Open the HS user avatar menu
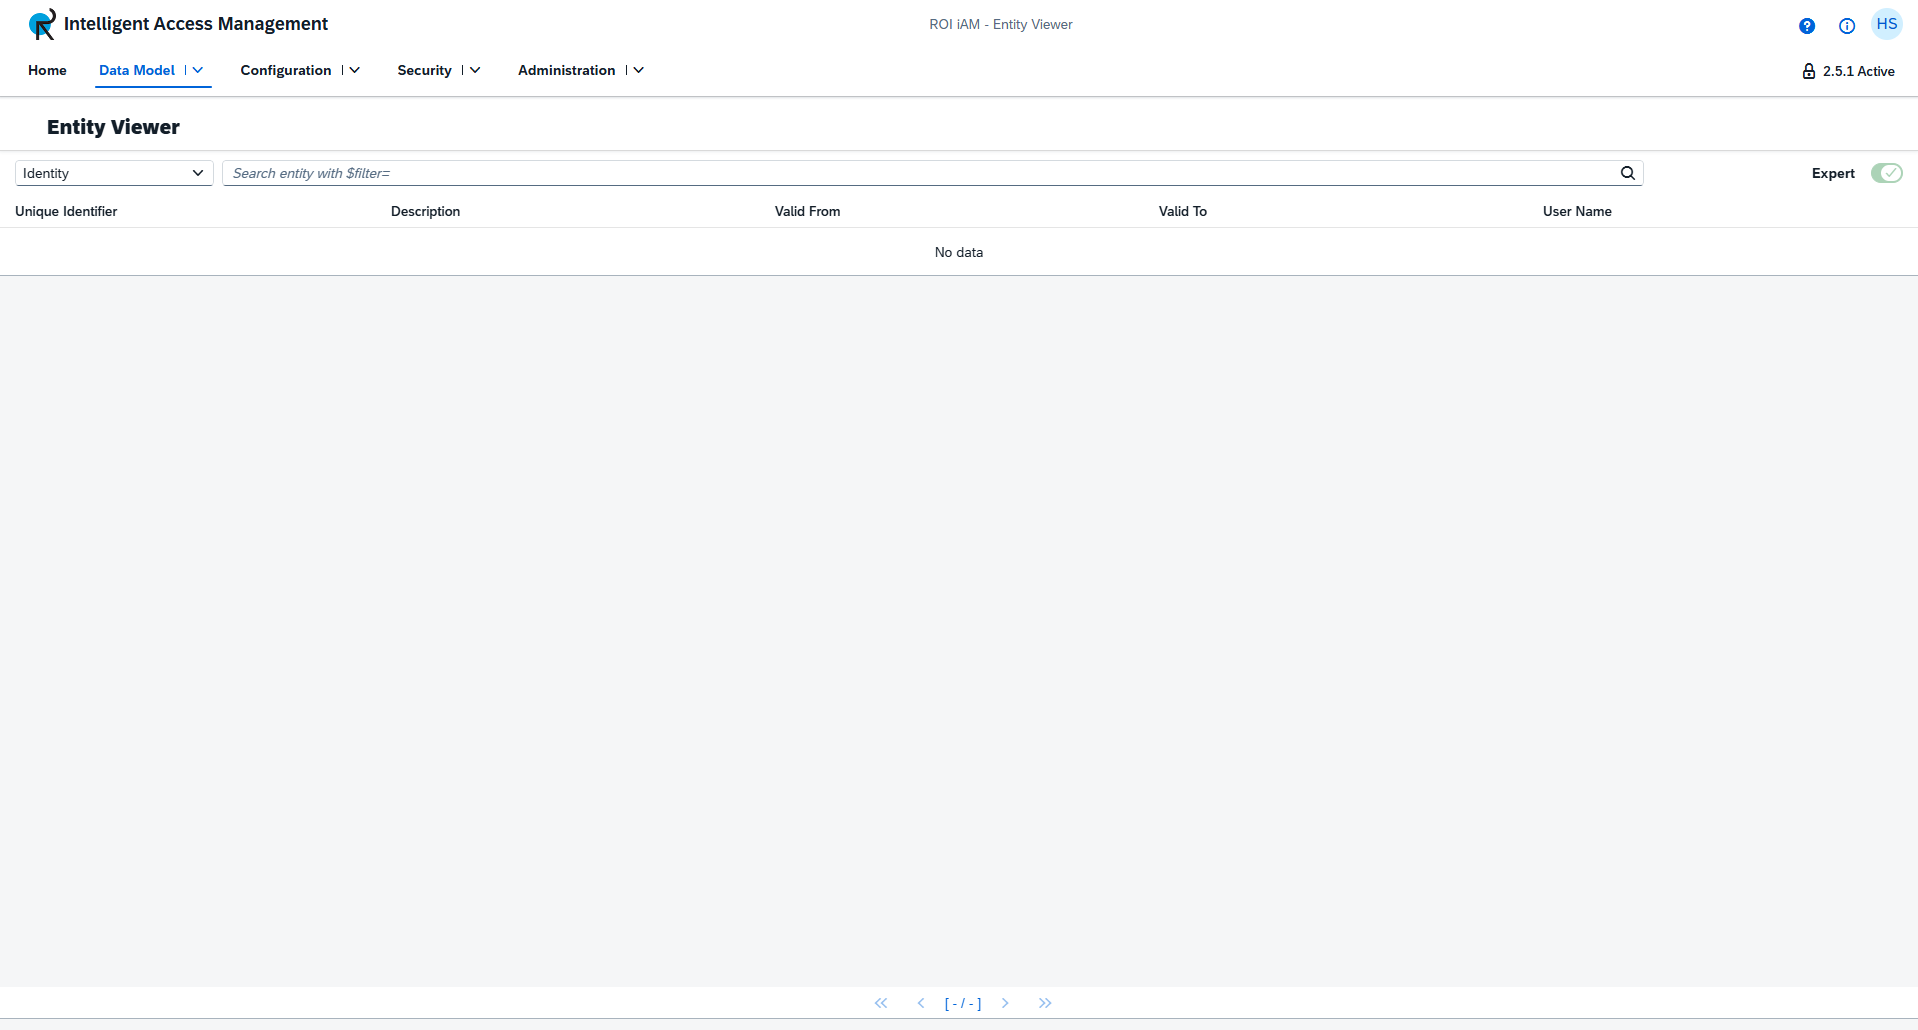Screen dimensions: 1918x1030 click(1887, 25)
